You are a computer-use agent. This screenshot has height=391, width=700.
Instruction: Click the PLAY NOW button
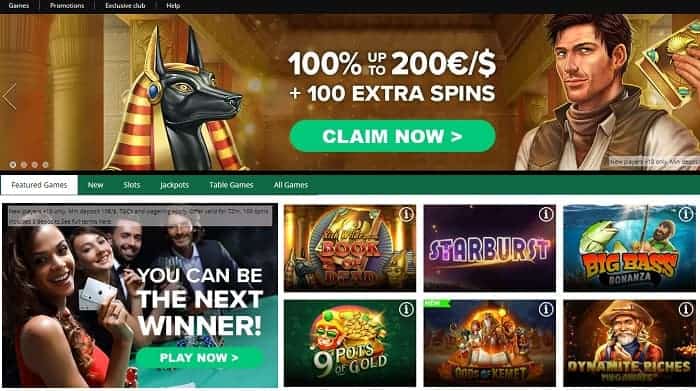click(199, 358)
